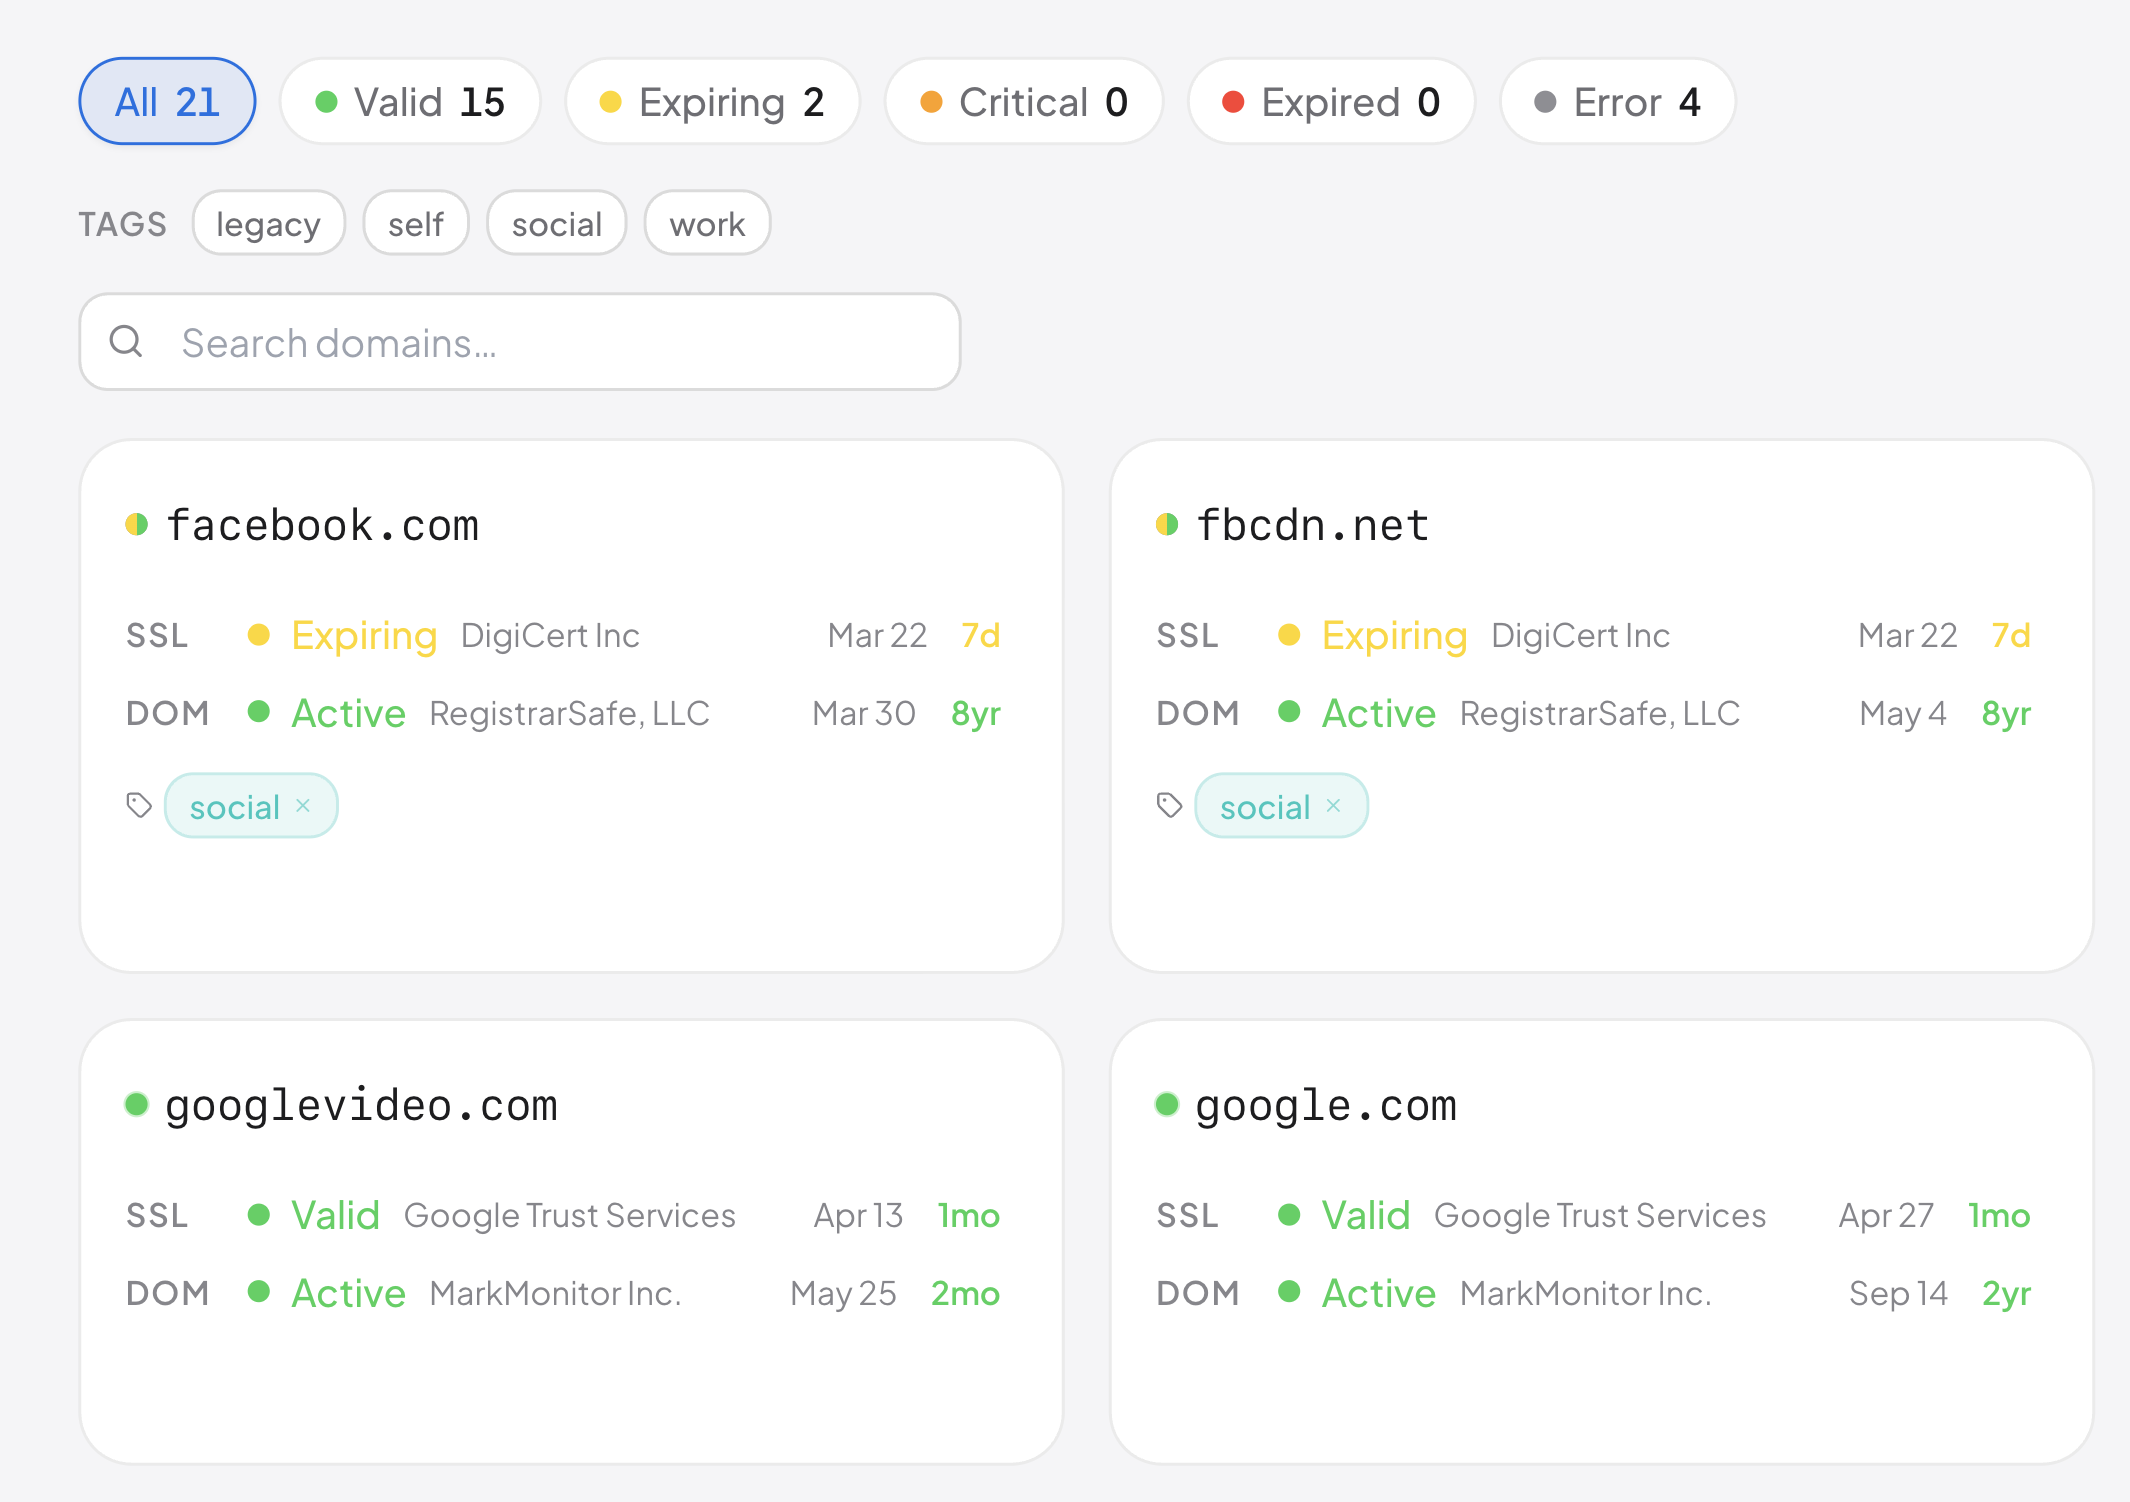Click the status dot beside googlevideo.com
This screenshot has height=1502, width=2130.
click(138, 1104)
